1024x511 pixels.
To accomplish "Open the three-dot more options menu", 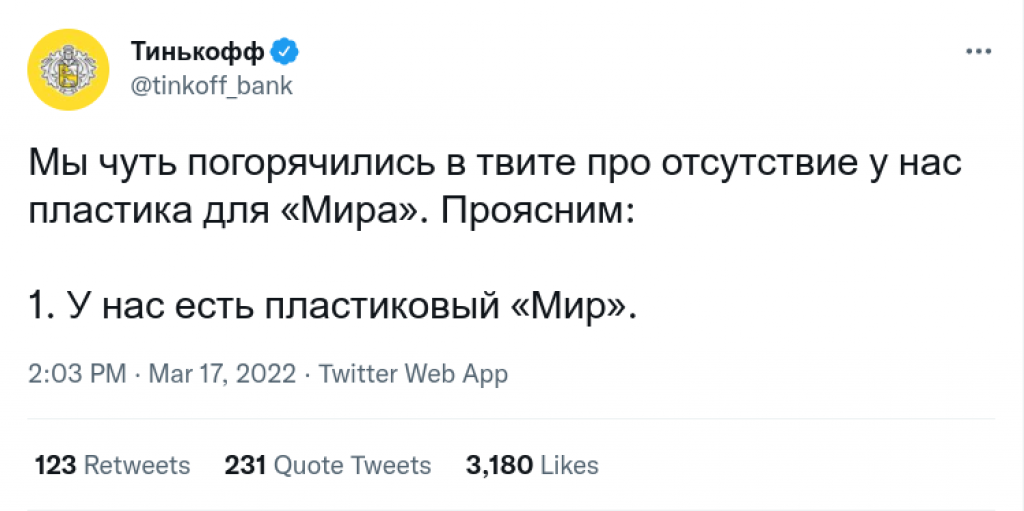I will pyautogui.click(x=979, y=52).
